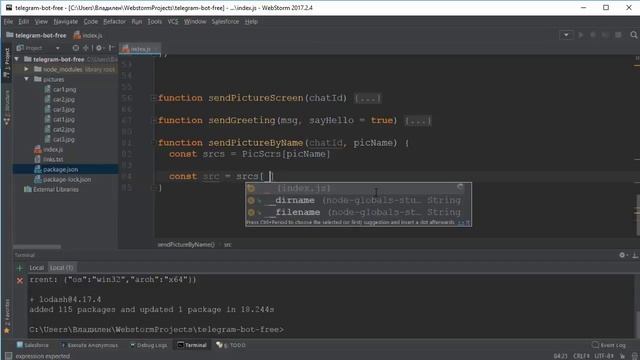Toggle the Favorites side tool window tab

(x=7, y=316)
